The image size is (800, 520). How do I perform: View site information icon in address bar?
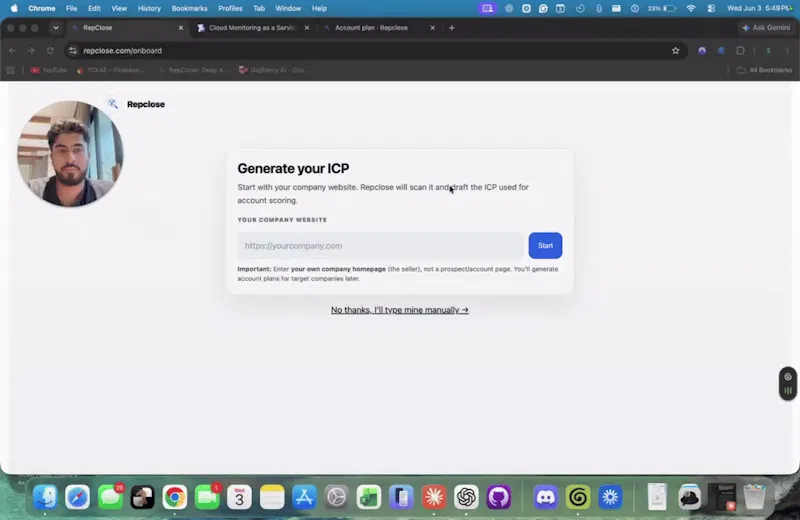point(73,51)
